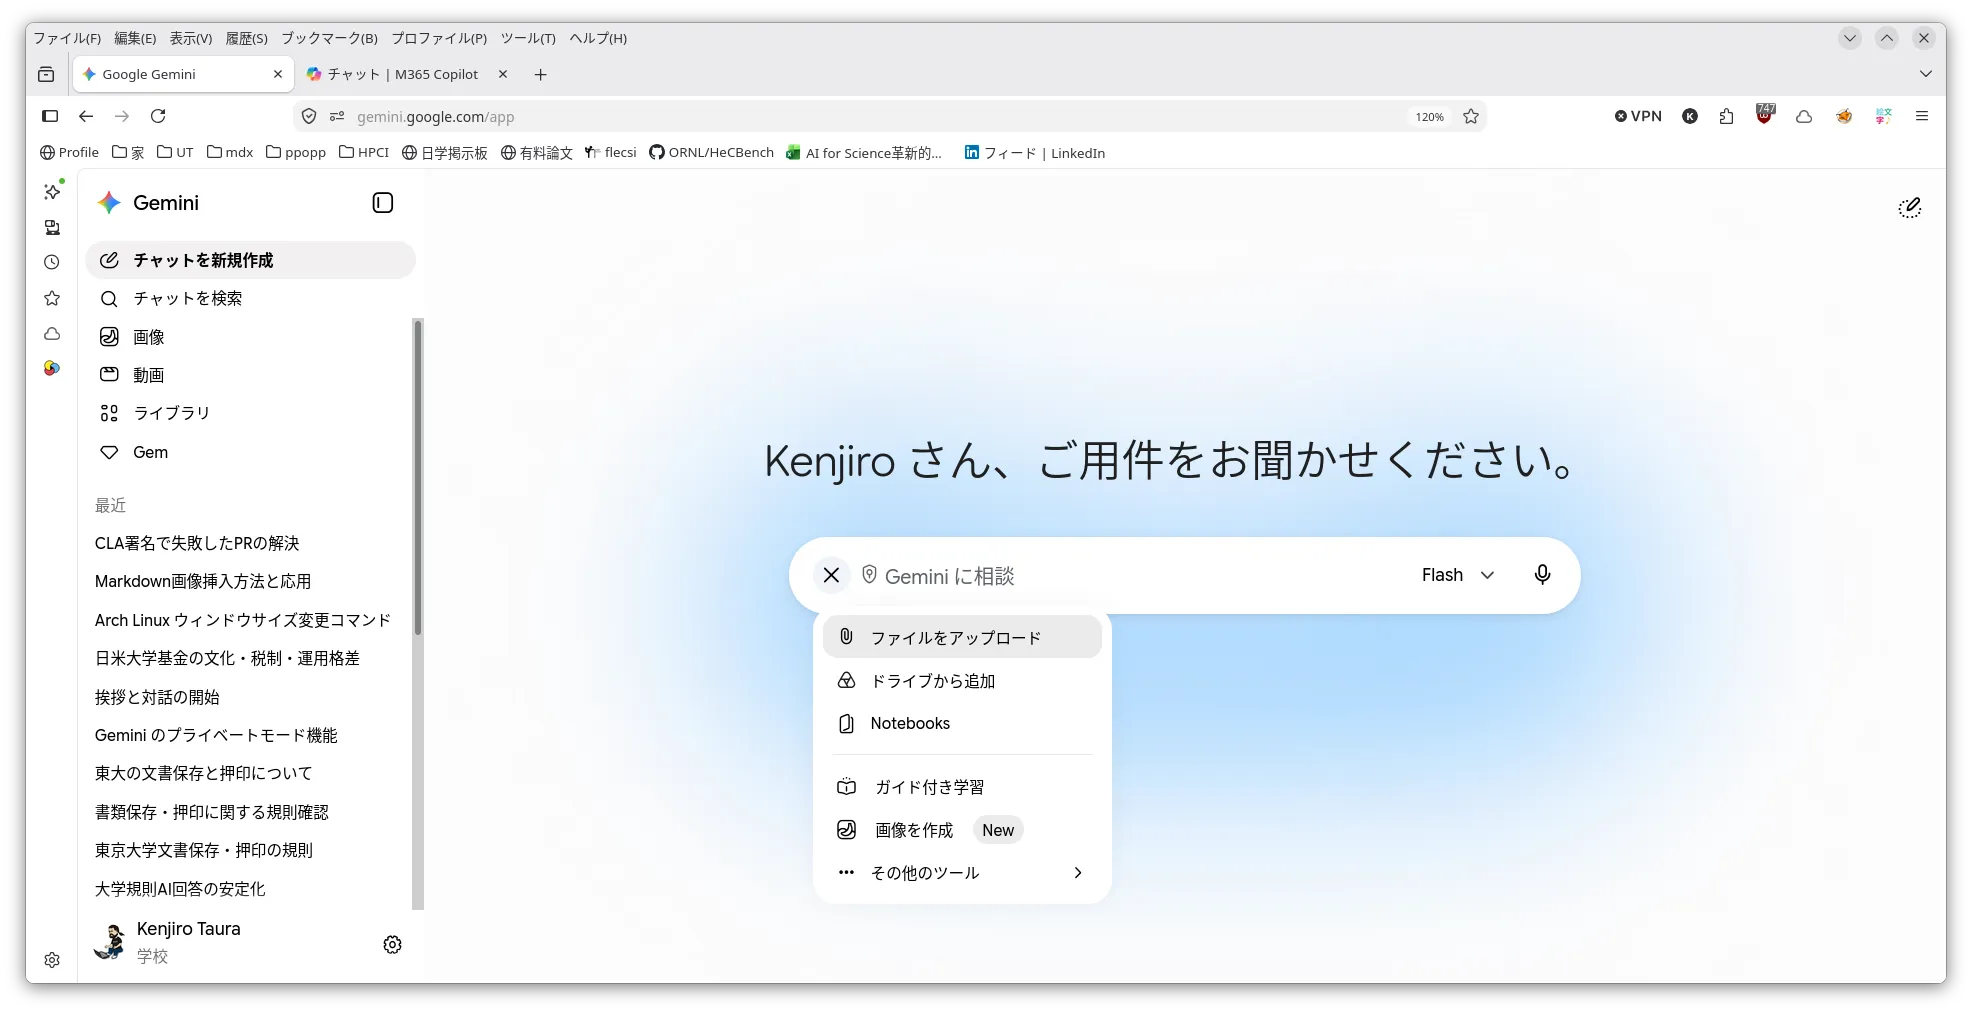Reload the page with refresh button
This screenshot has height=1012, width=1972.
coord(158,116)
